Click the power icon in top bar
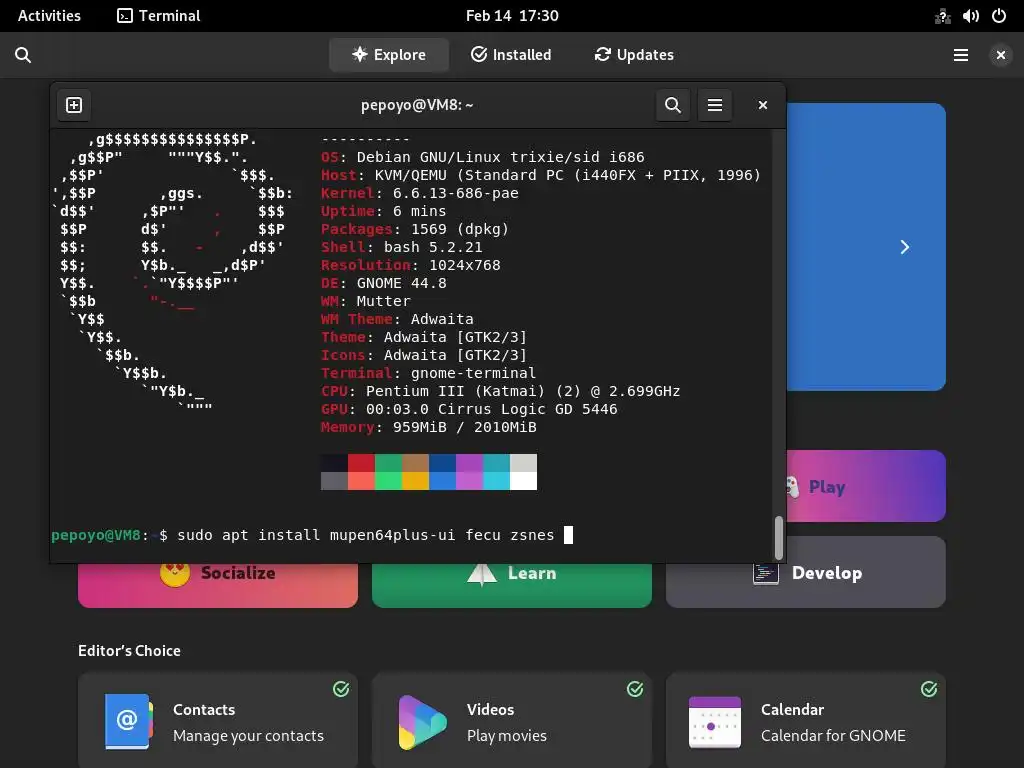1024x768 pixels. click(999, 16)
